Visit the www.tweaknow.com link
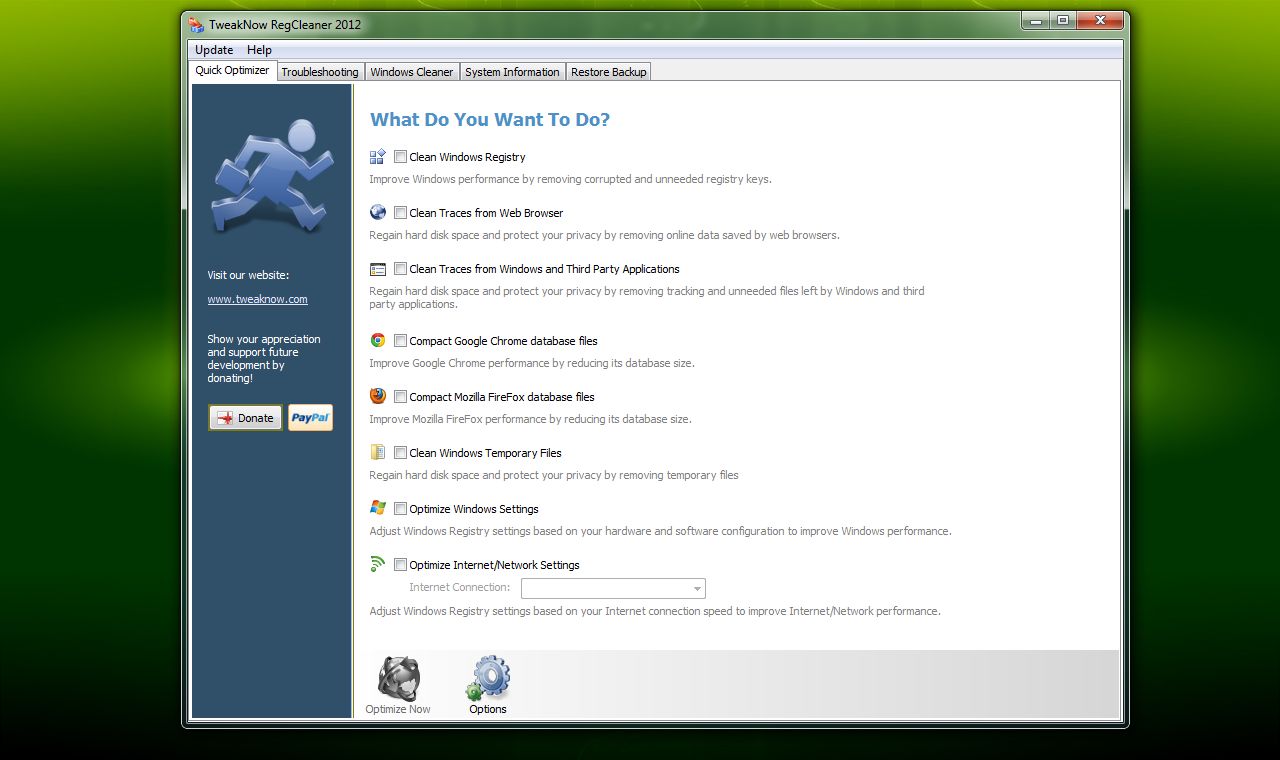1280x760 pixels. click(x=257, y=298)
